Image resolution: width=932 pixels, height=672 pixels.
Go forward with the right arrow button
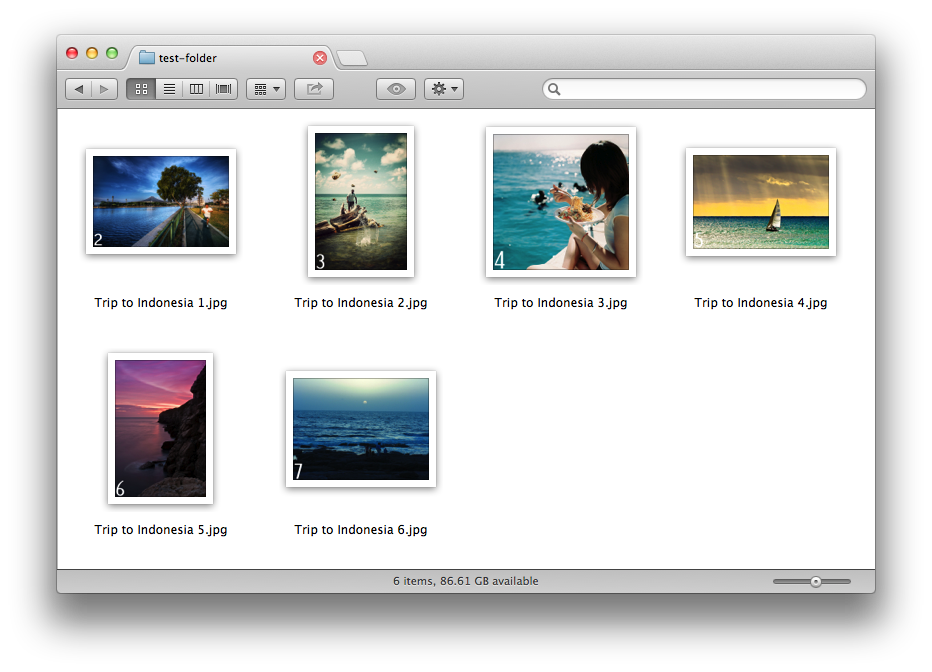(105, 89)
